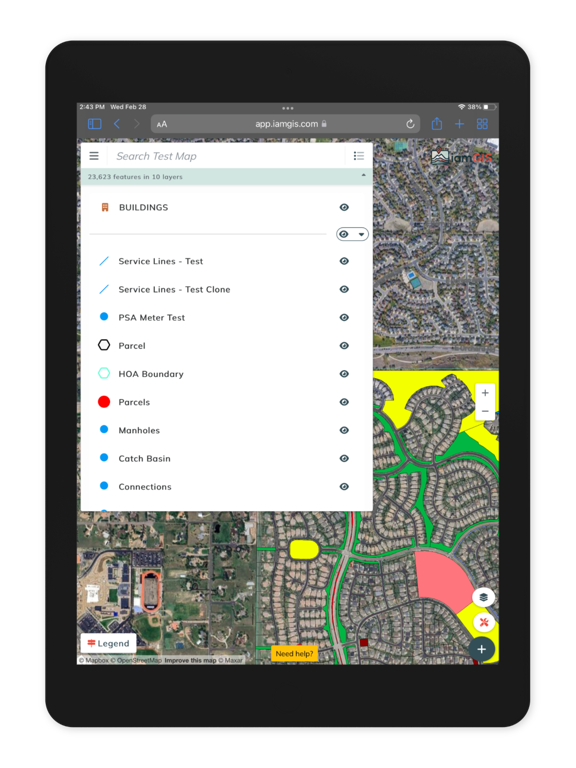Reload the page
Image resolution: width=576 pixels, height=768 pixels.
(x=410, y=124)
